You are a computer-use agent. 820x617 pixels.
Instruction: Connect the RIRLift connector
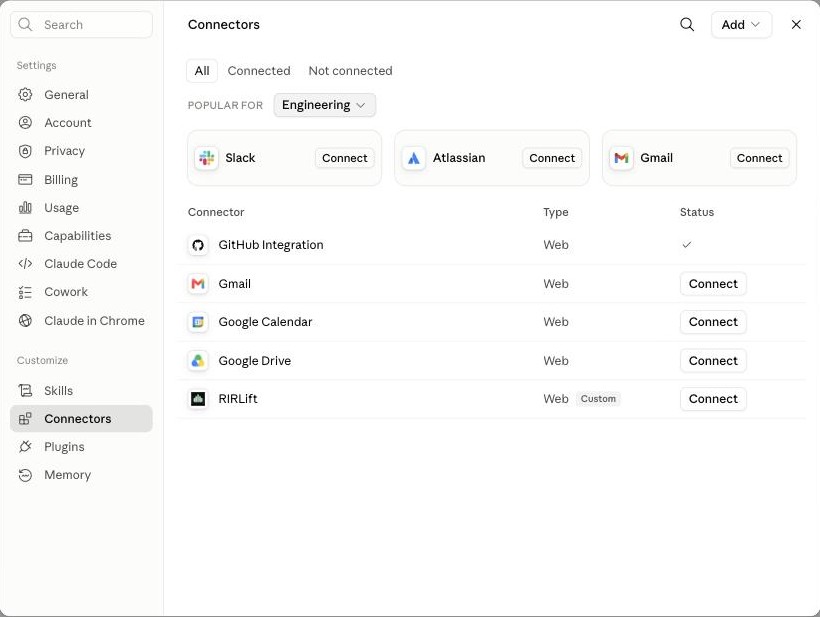point(713,399)
